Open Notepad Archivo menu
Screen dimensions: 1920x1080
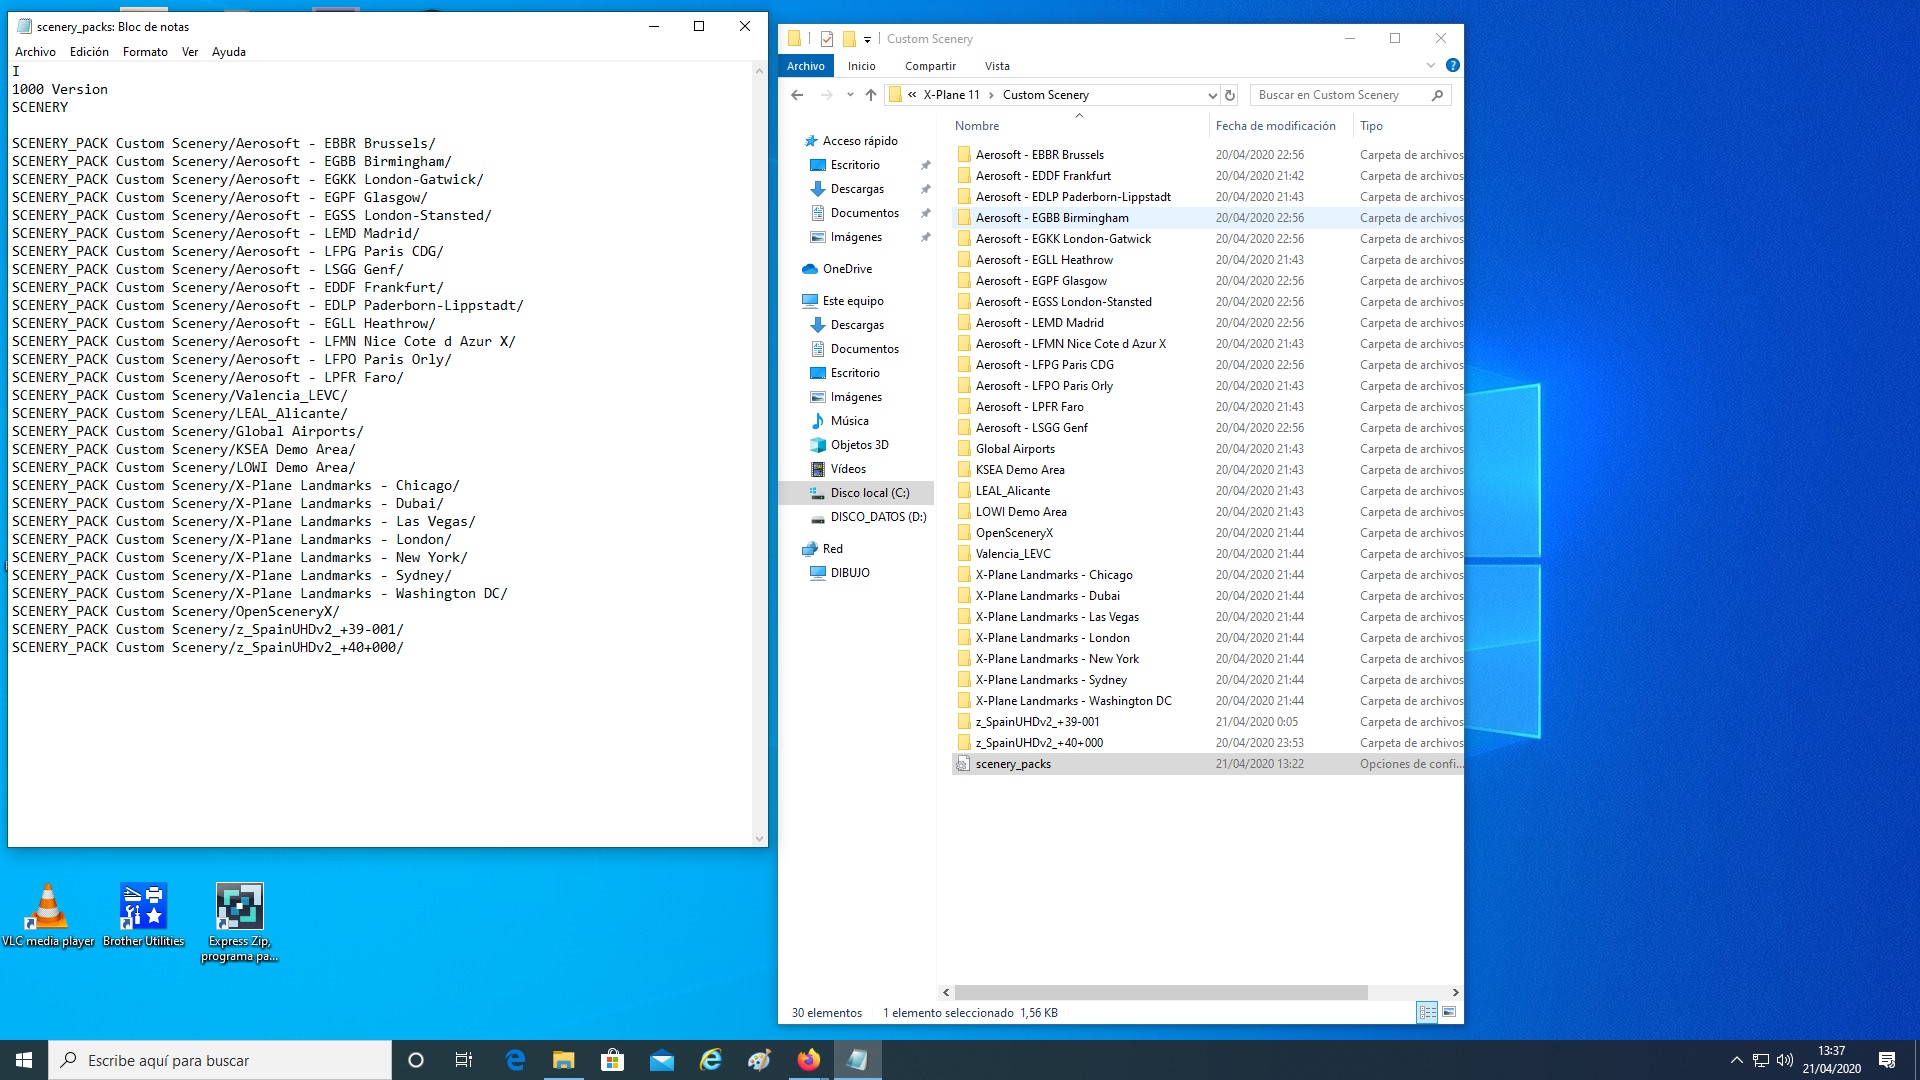point(35,52)
